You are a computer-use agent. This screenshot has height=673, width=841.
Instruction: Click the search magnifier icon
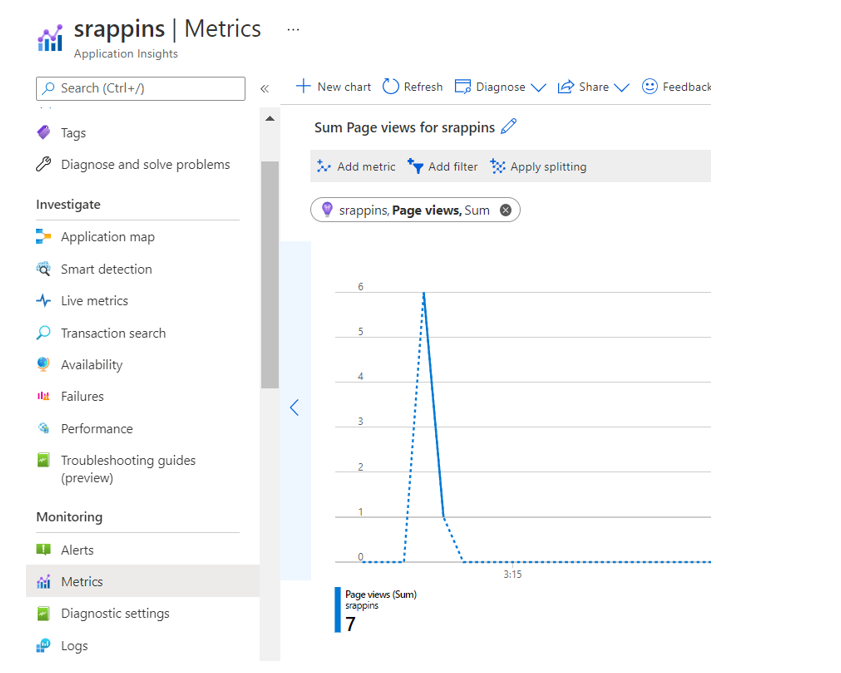(48, 88)
